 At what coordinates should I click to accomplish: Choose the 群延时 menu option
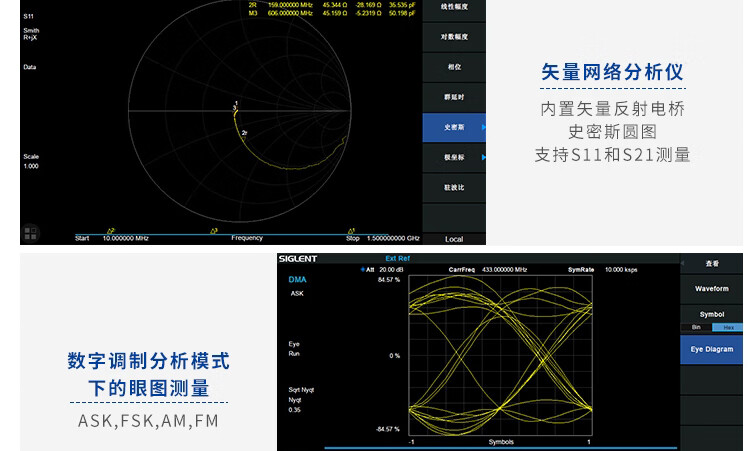(x=454, y=97)
